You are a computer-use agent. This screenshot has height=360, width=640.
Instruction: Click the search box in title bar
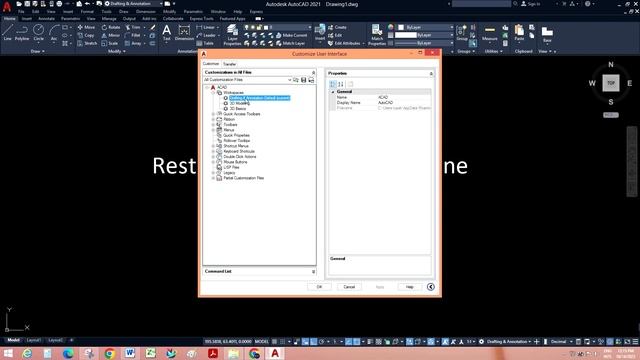click(x=481, y=4)
